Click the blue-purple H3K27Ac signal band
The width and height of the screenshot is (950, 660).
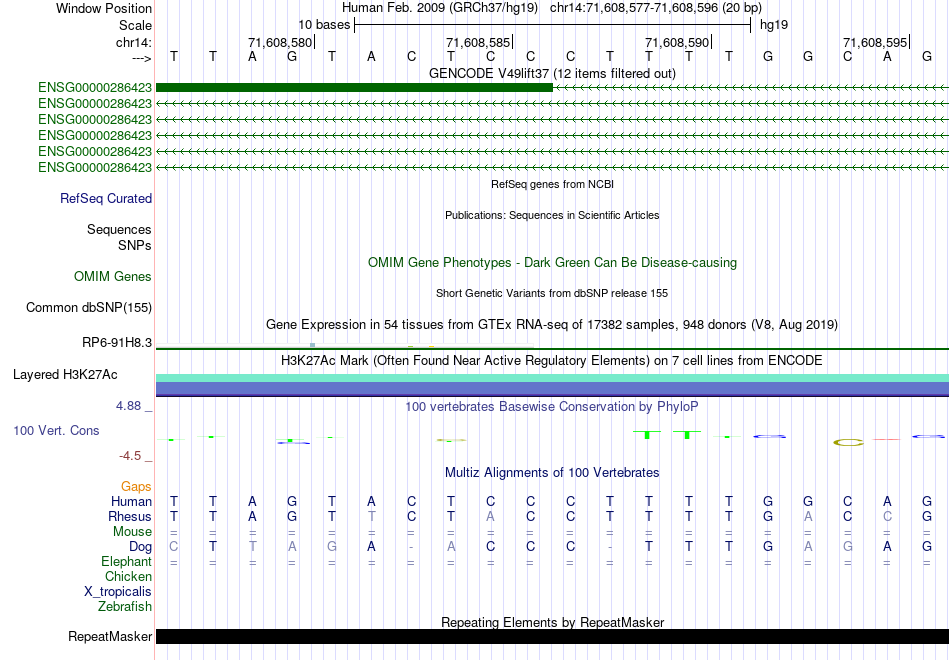(x=552, y=389)
